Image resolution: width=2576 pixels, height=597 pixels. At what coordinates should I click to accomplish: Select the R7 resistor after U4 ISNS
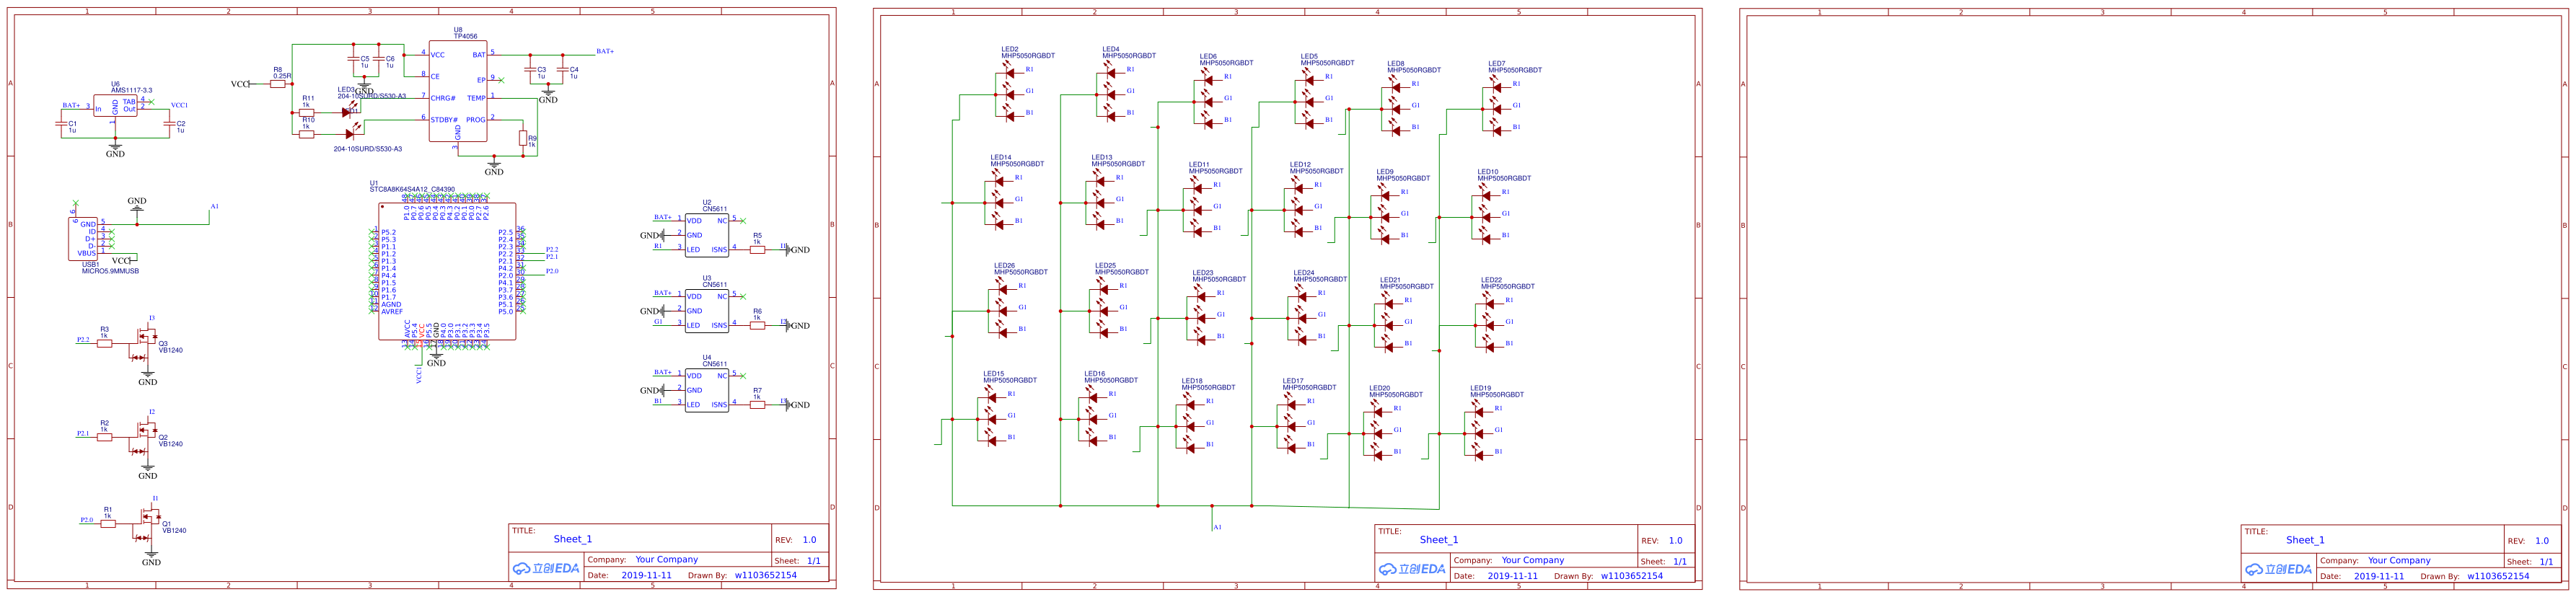pos(757,405)
